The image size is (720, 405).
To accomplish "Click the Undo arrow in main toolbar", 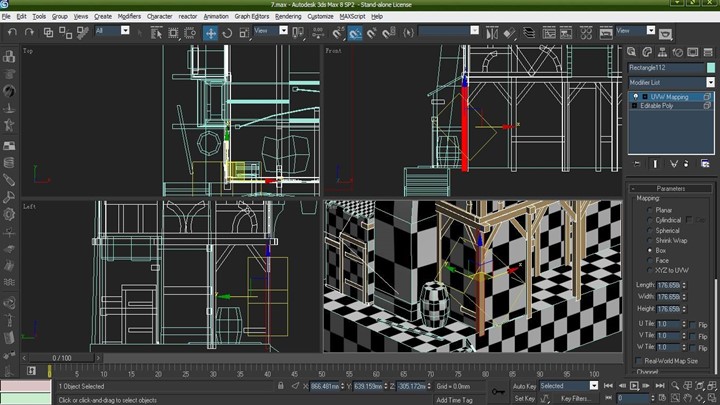I will click(12, 32).
